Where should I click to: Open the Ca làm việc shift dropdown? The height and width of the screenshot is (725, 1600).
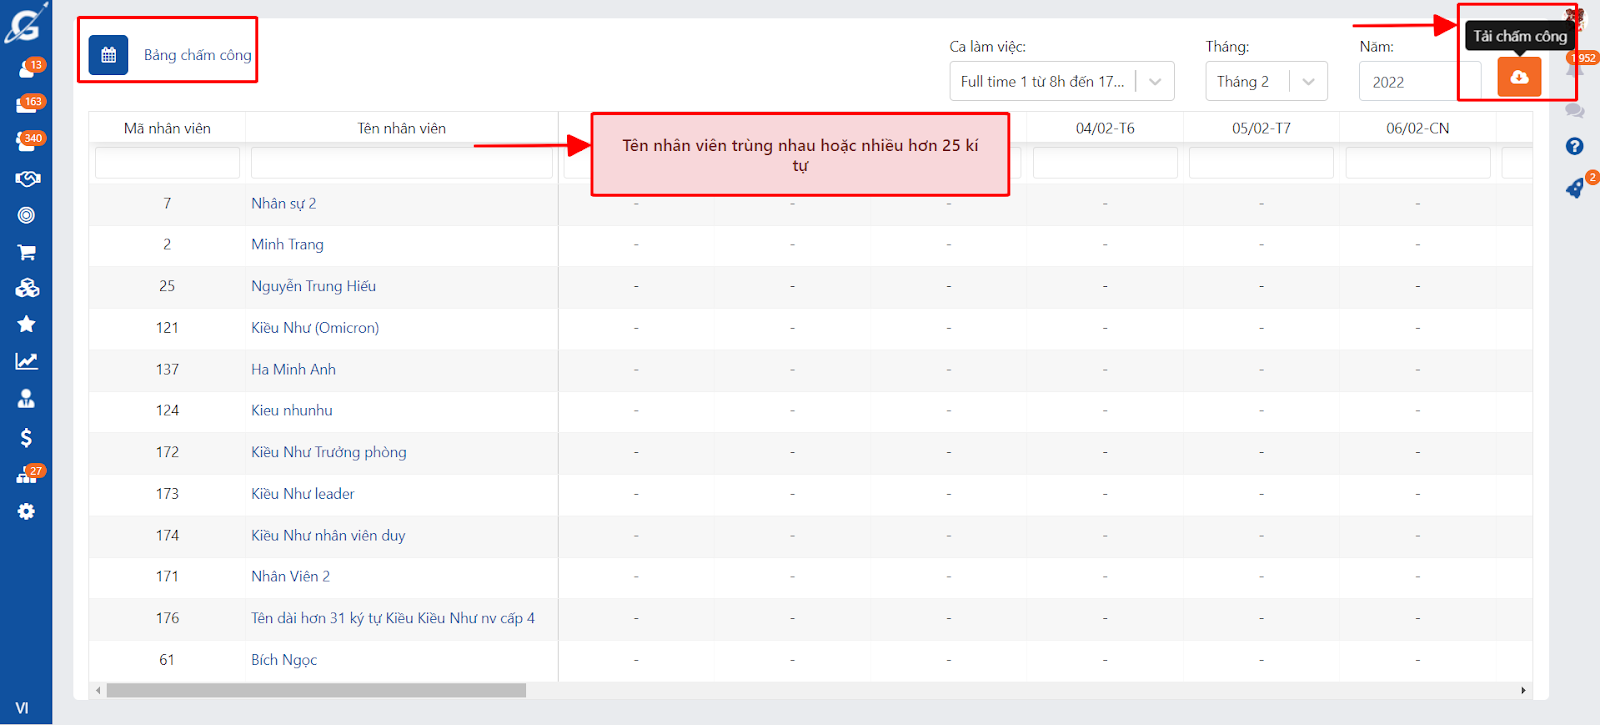[1062, 82]
